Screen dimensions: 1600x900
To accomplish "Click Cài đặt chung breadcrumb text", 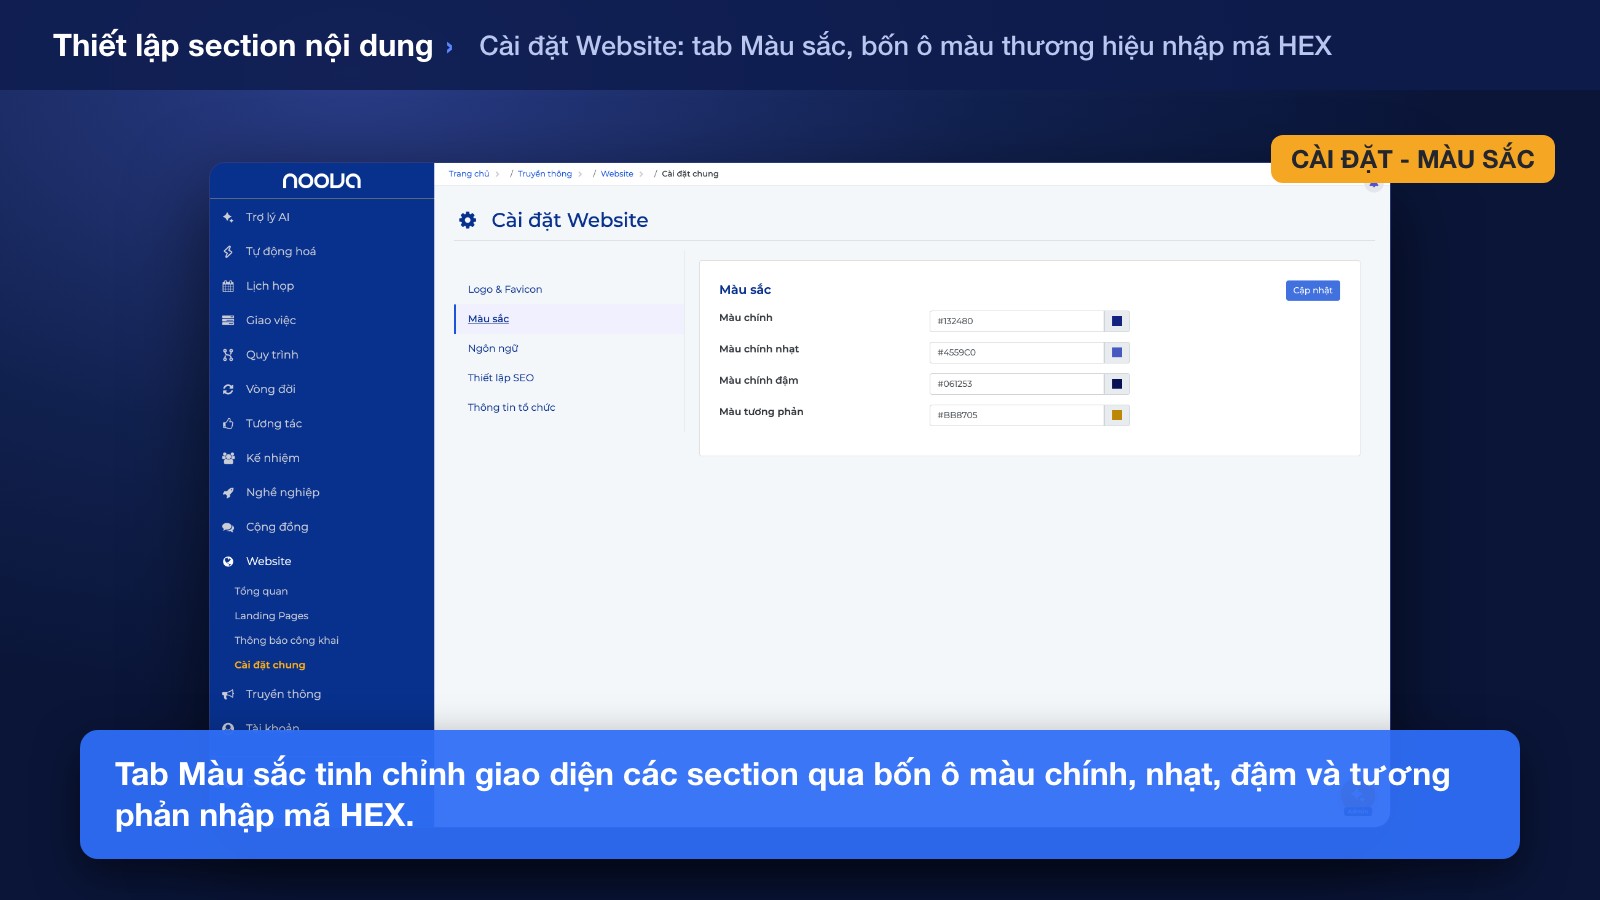I will click(690, 174).
